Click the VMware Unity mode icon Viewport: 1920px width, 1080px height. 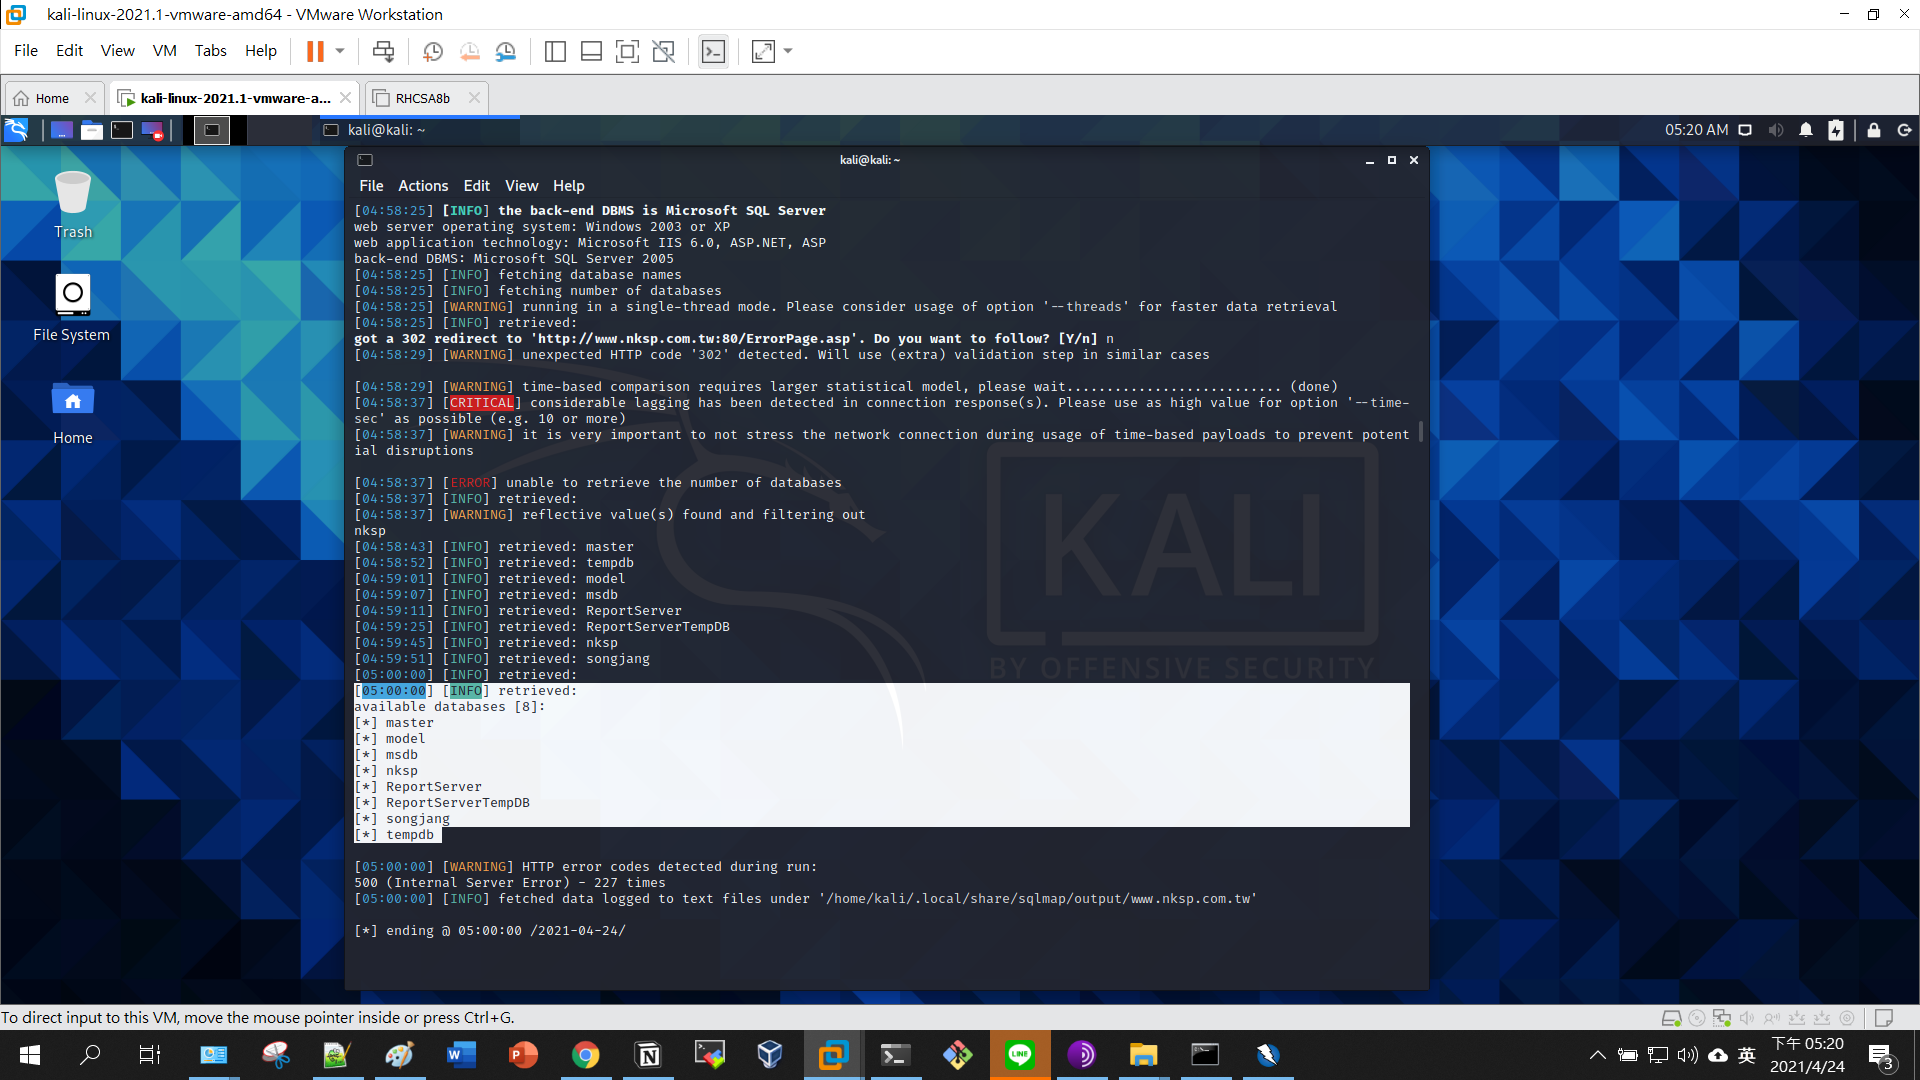coord(663,51)
